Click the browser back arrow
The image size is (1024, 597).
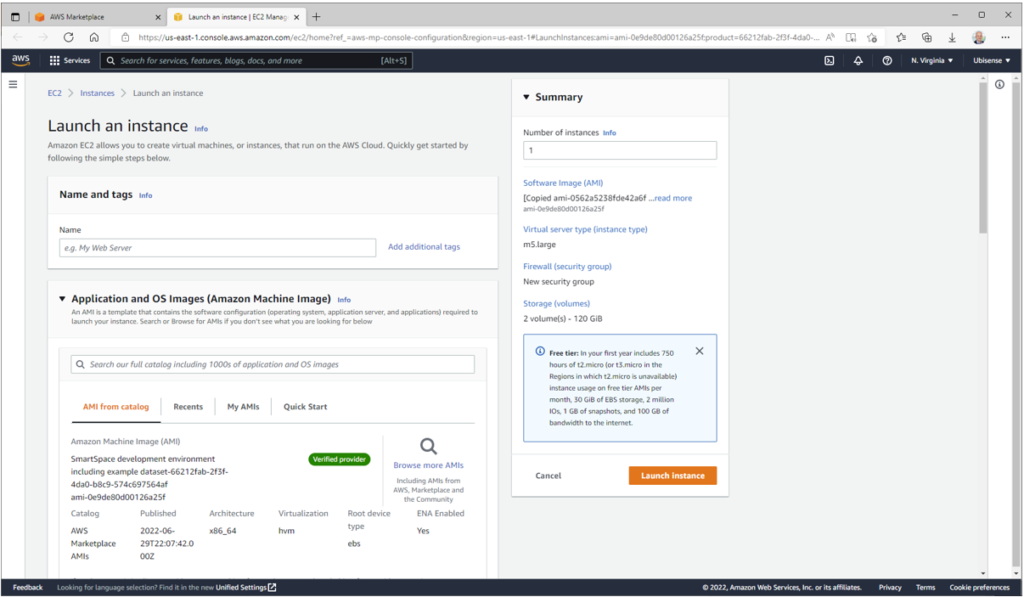coord(18,37)
